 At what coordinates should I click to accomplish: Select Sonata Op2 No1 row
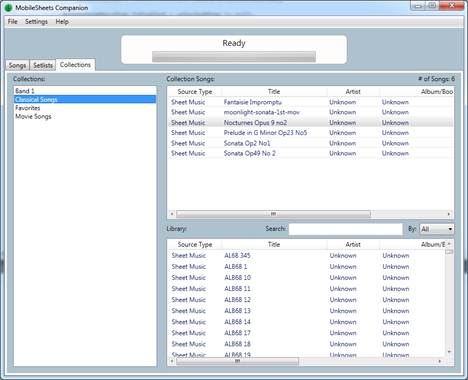click(311, 143)
